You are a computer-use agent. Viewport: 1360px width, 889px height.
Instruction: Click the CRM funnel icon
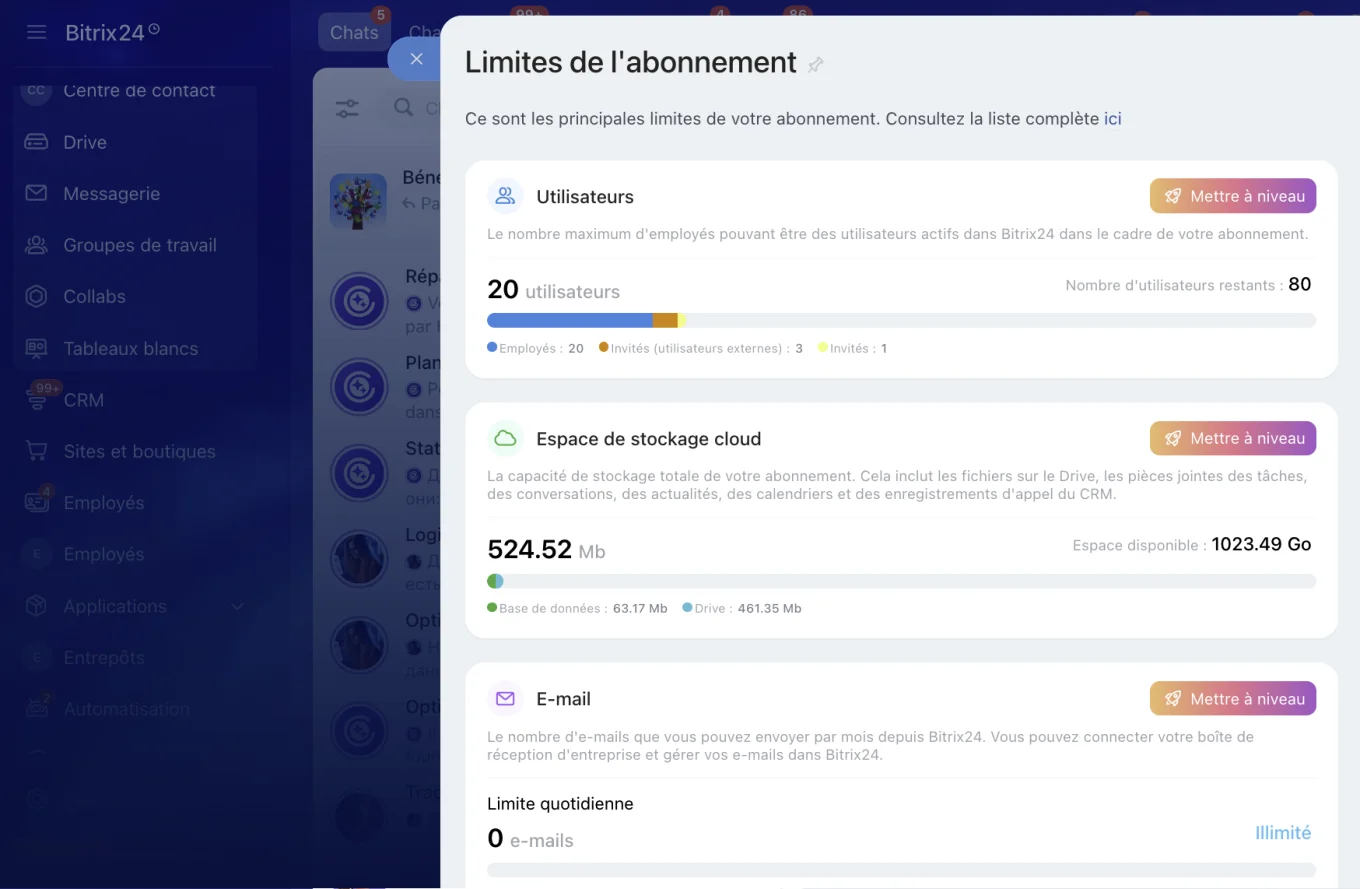point(37,401)
